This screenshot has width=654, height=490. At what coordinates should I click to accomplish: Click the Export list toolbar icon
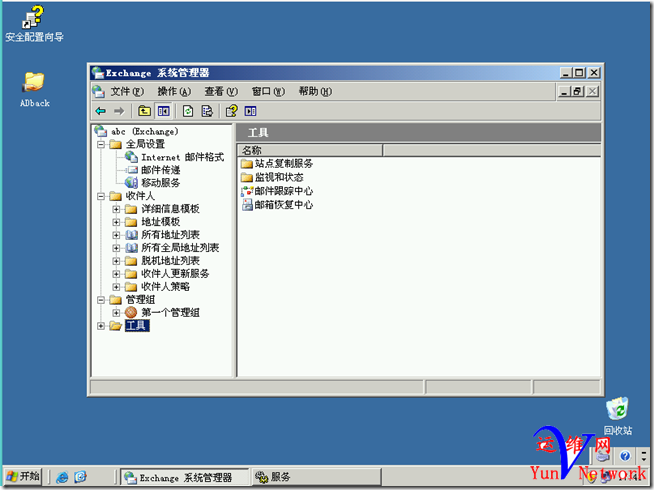pyautogui.click(x=207, y=111)
